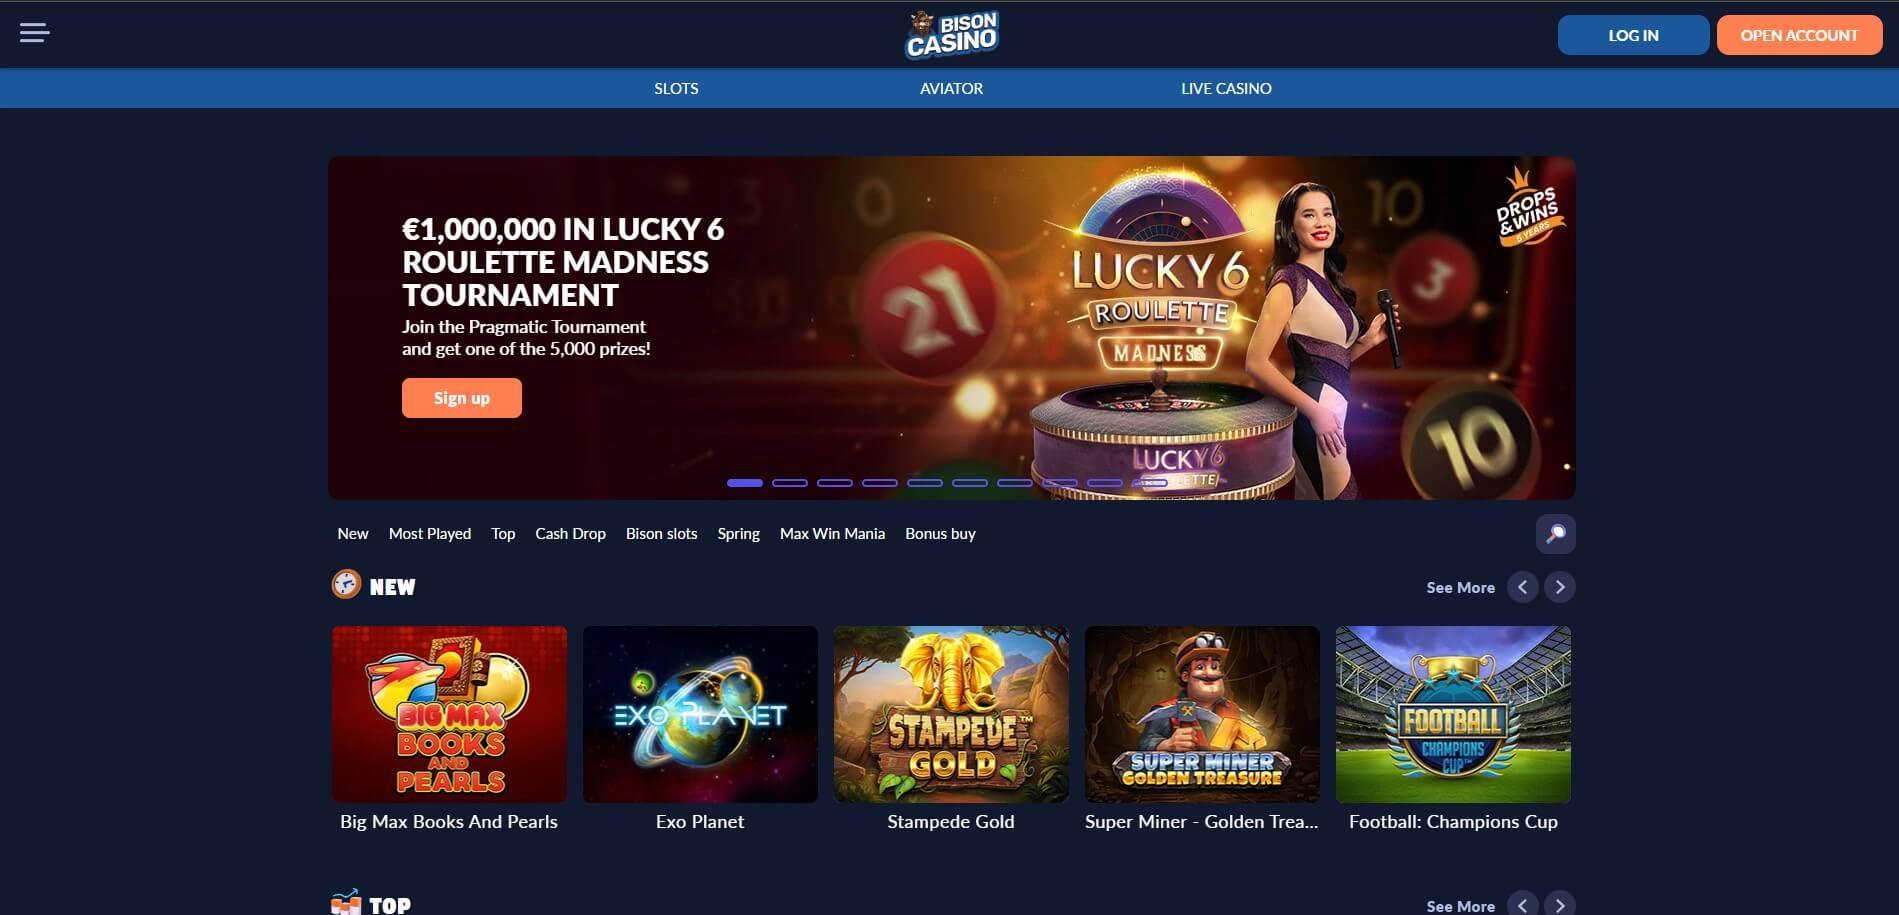Image resolution: width=1899 pixels, height=915 pixels.
Task: Select the first banner slide indicator
Action: (745, 483)
